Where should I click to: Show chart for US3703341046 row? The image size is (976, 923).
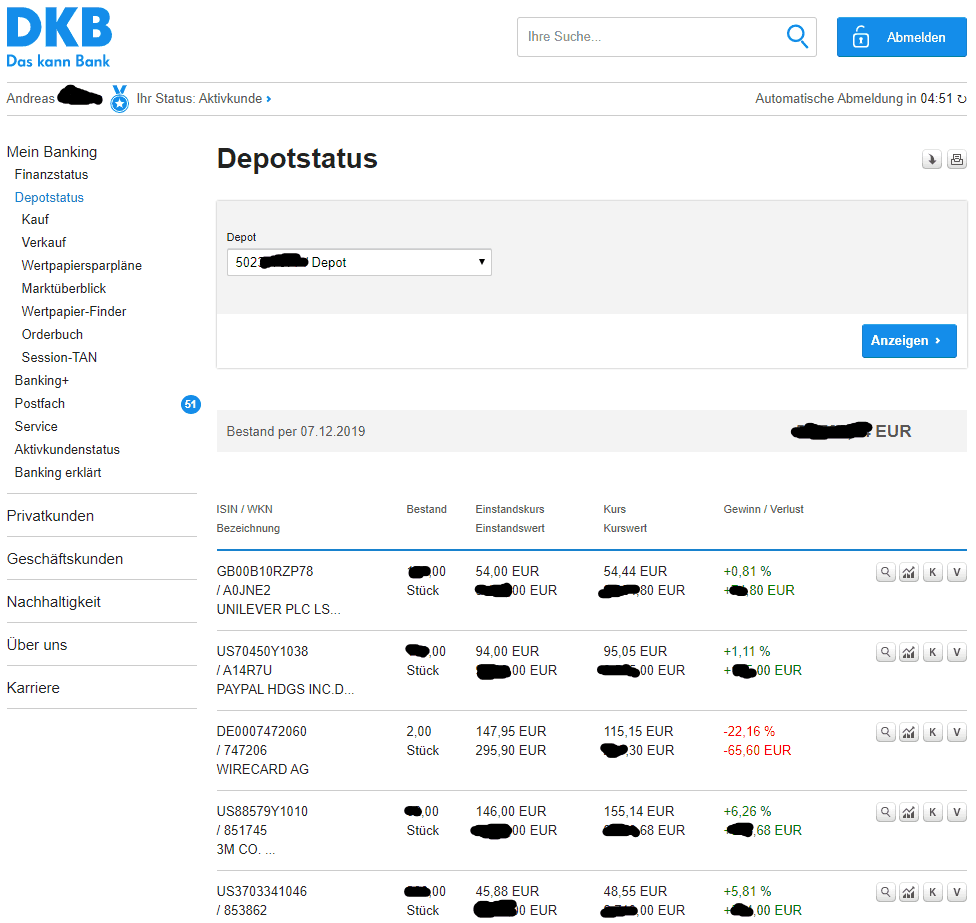[909, 892]
